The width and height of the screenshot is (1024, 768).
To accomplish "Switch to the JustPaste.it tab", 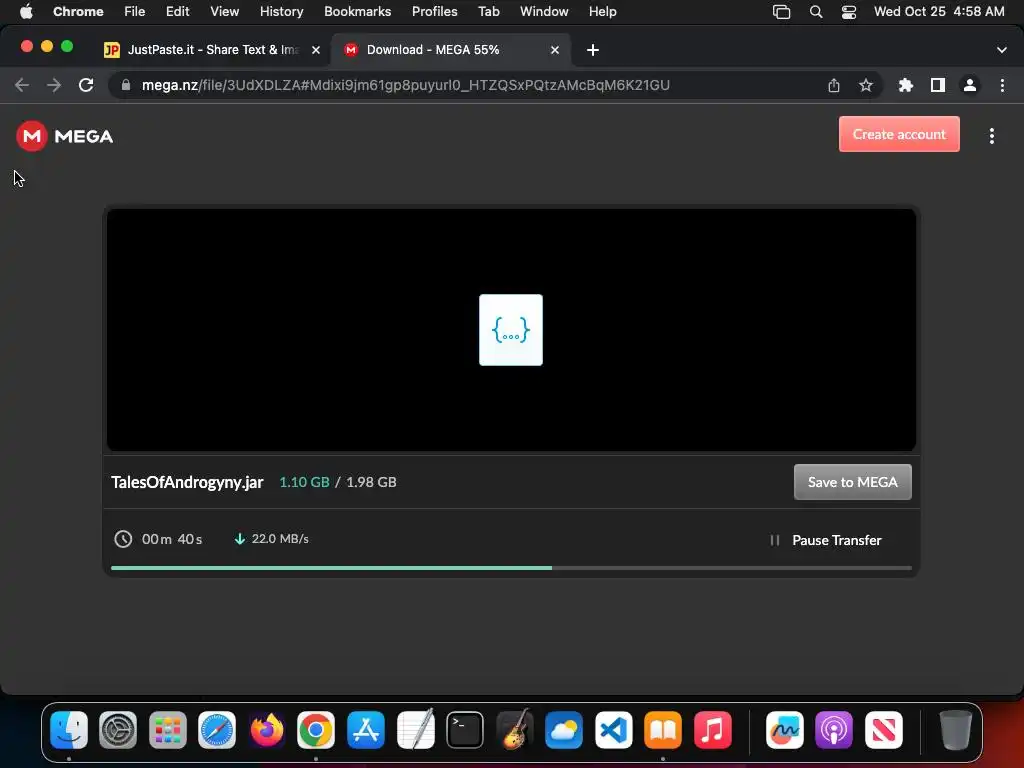I will tap(211, 50).
